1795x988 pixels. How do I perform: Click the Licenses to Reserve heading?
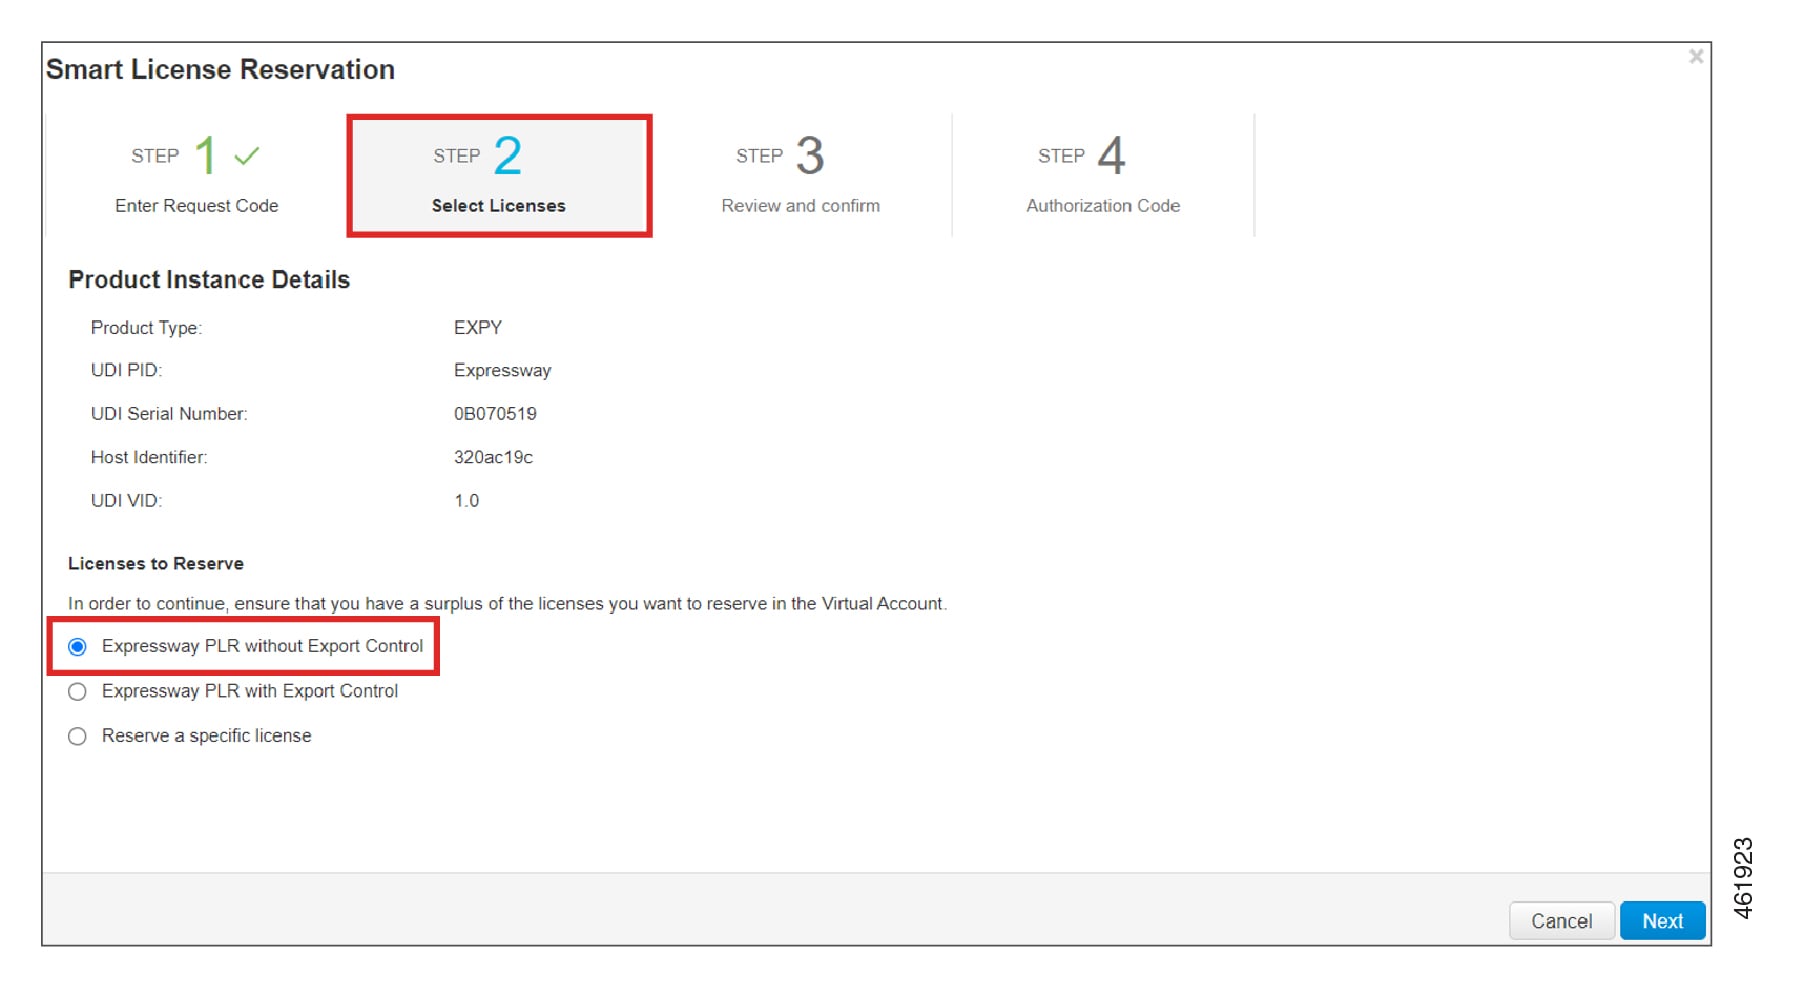point(156,564)
